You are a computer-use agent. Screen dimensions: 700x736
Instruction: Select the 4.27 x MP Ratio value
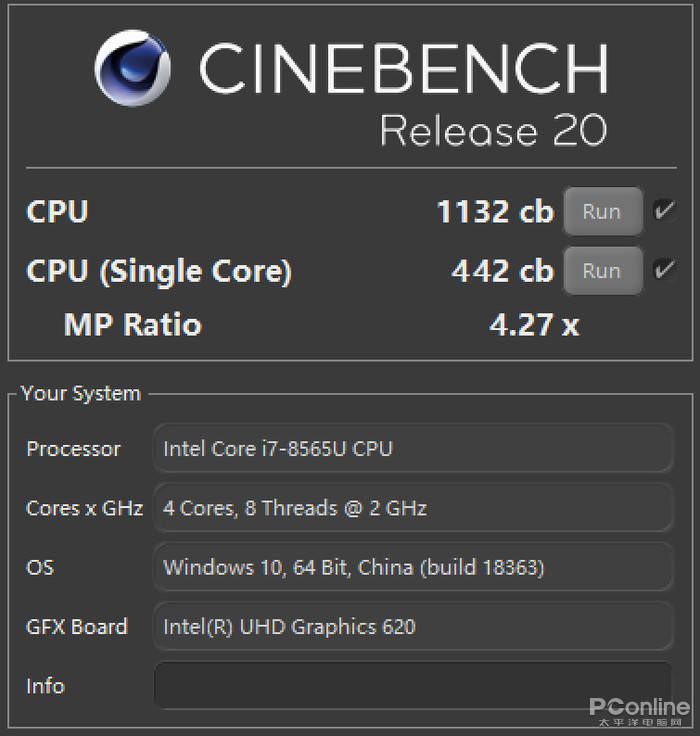[533, 325]
